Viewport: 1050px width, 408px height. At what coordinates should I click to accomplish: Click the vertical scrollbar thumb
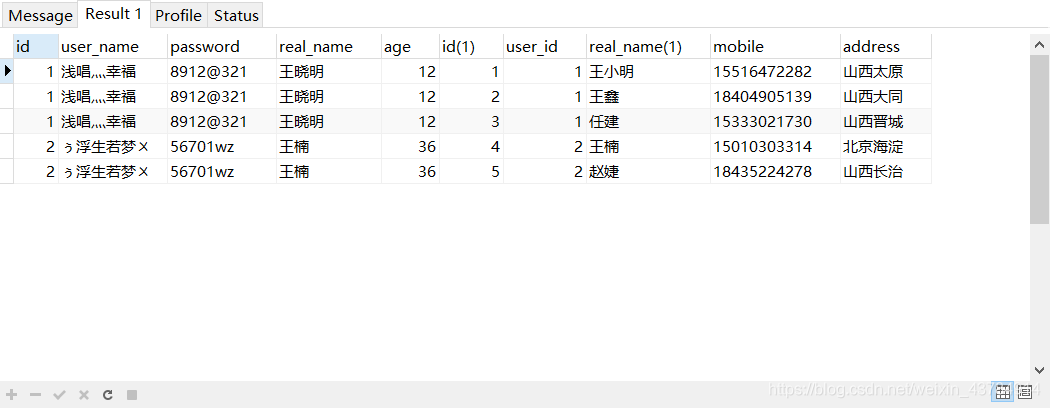tap(1039, 140)
